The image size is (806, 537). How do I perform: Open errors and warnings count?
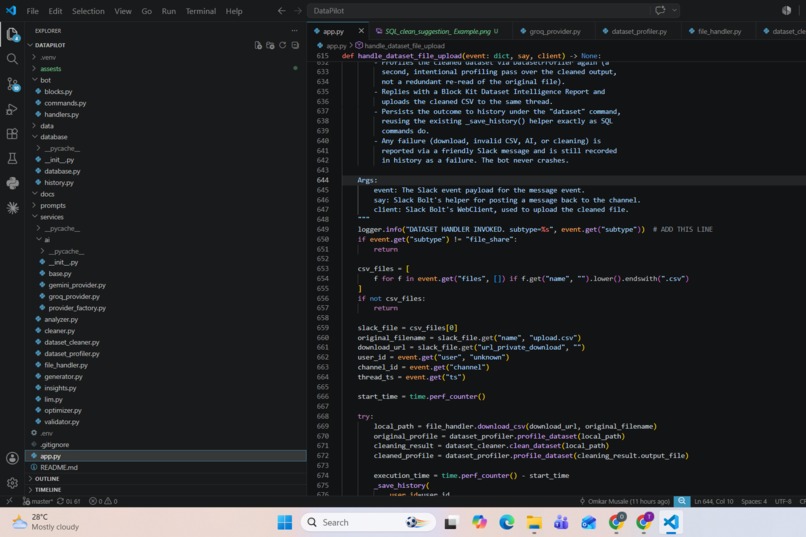click(x=103, y=501)
